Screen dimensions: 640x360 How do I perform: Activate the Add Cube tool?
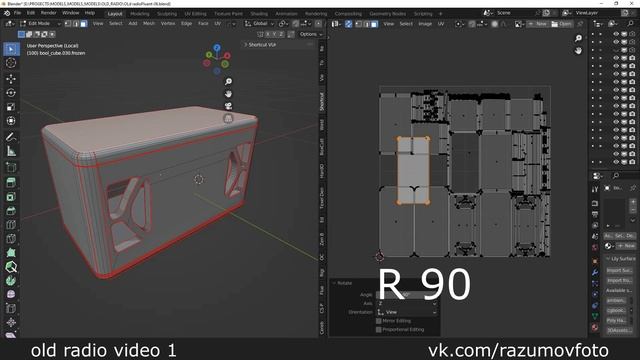point(11,167)
